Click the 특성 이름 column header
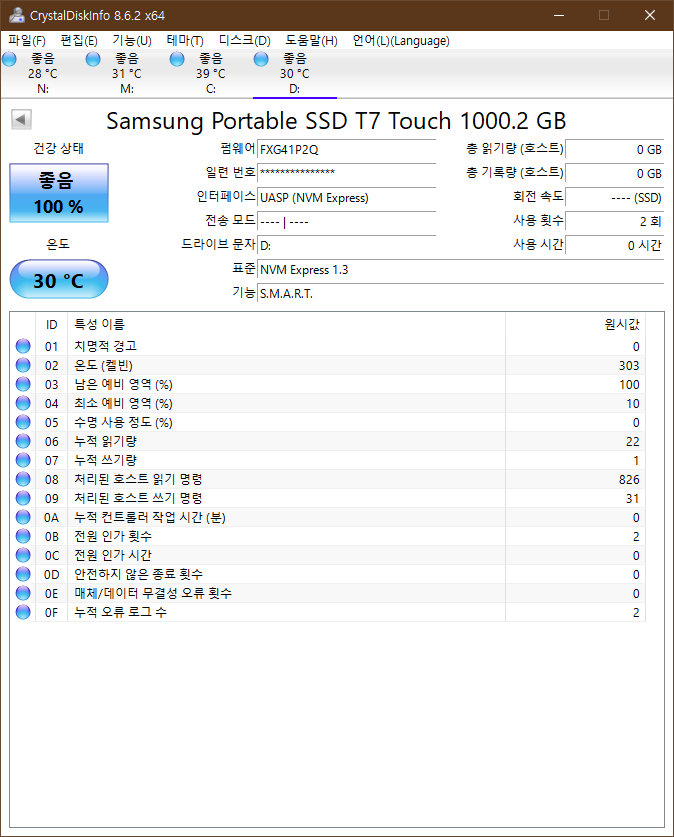674x837 pixels. coord(287,325)
